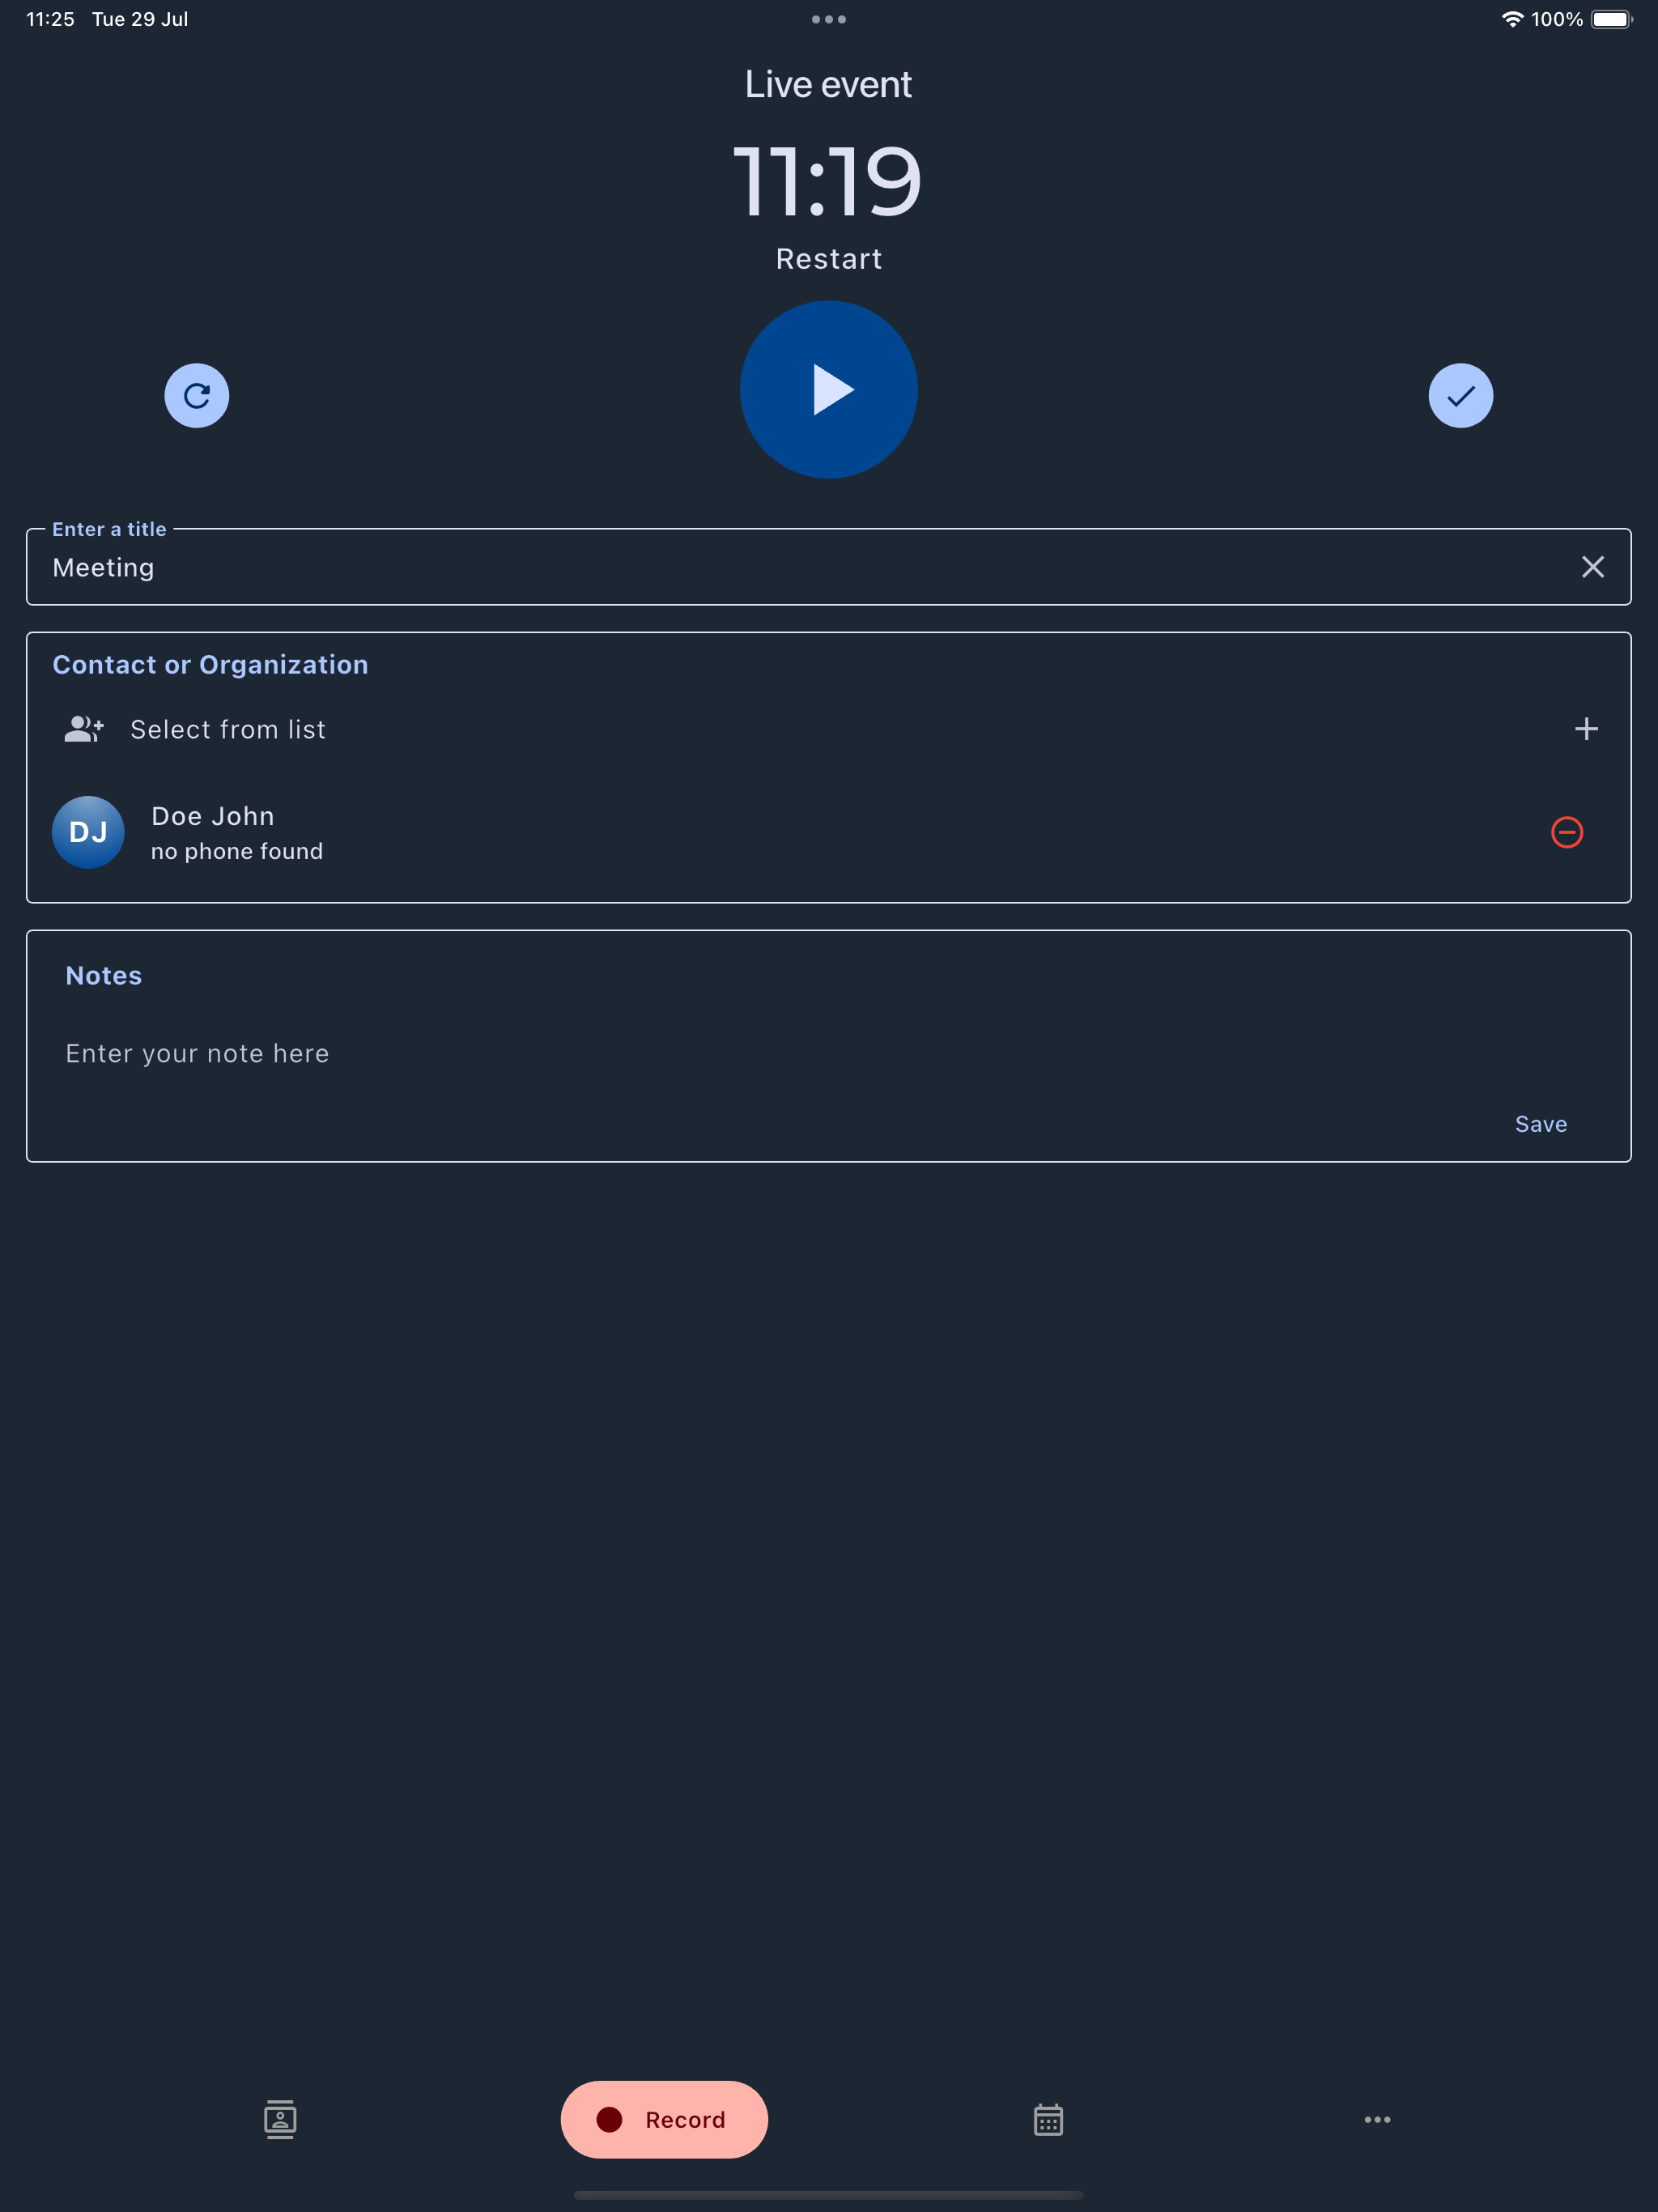Open the contacts tab in bottom bar
The height and width of the screenshot is (2212, 1658).
point(280,2119)
